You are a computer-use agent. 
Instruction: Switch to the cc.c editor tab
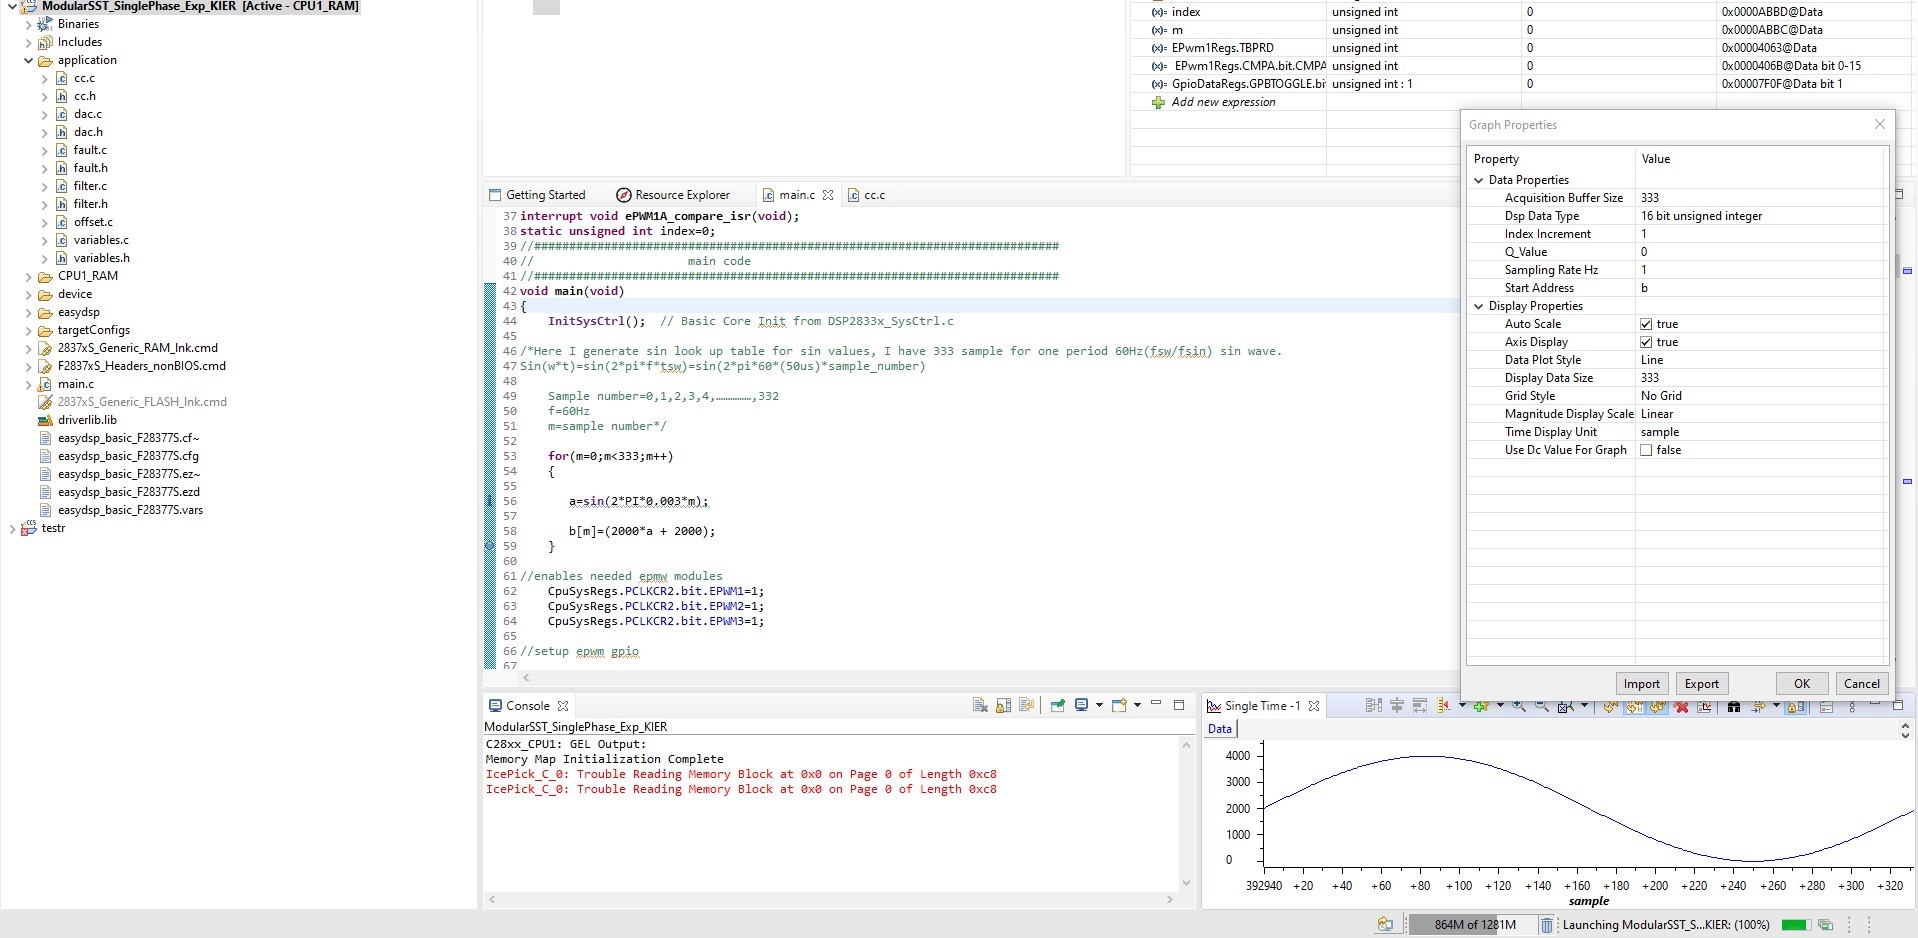867,195
